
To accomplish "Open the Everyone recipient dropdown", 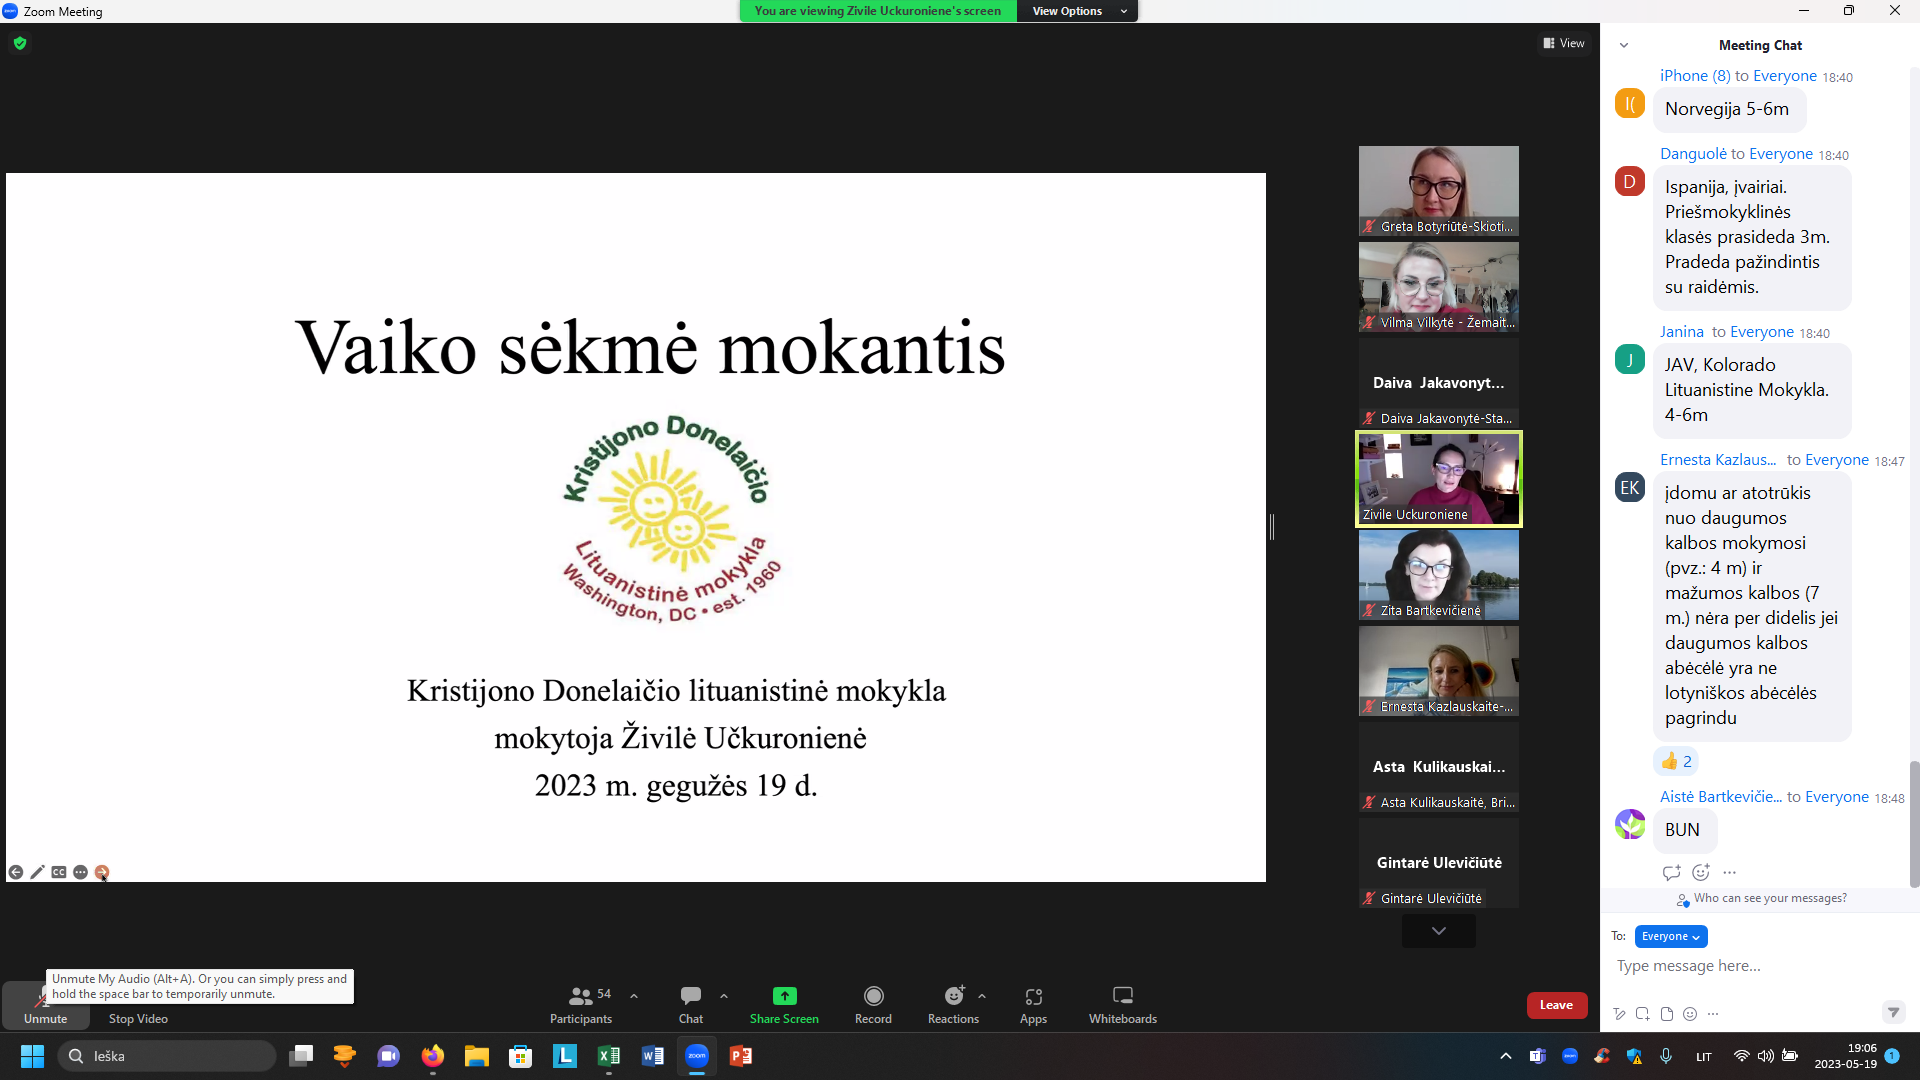I will (1671, 936).
